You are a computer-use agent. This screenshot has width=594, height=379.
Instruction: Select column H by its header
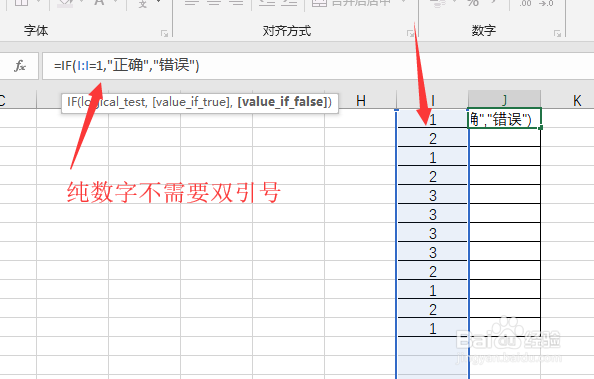click(361, 100)
